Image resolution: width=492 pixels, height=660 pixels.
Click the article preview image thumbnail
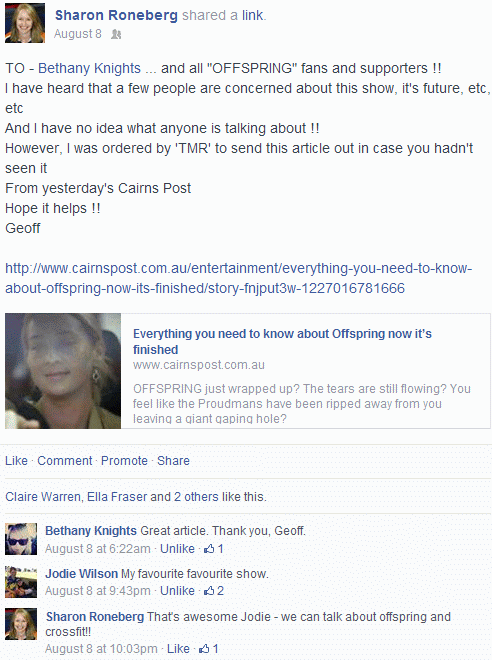(63, 371)
